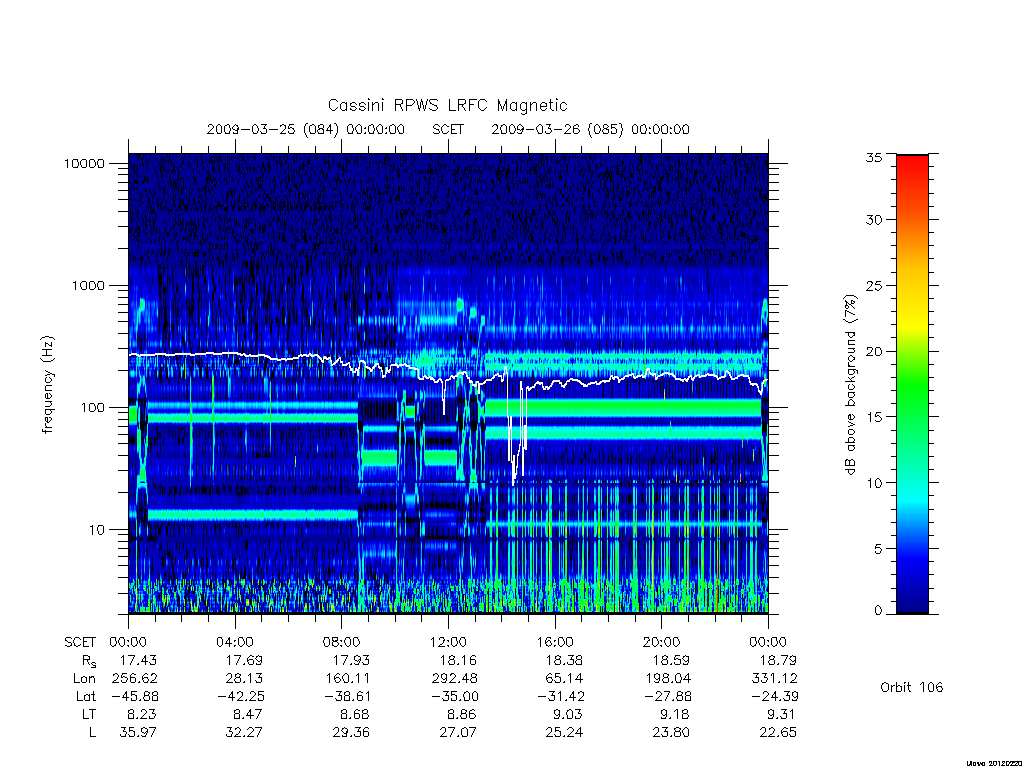Select end time '2009-03-26 (085) 00:00:00'
The image size is (1024, 768).
[590, 129]
